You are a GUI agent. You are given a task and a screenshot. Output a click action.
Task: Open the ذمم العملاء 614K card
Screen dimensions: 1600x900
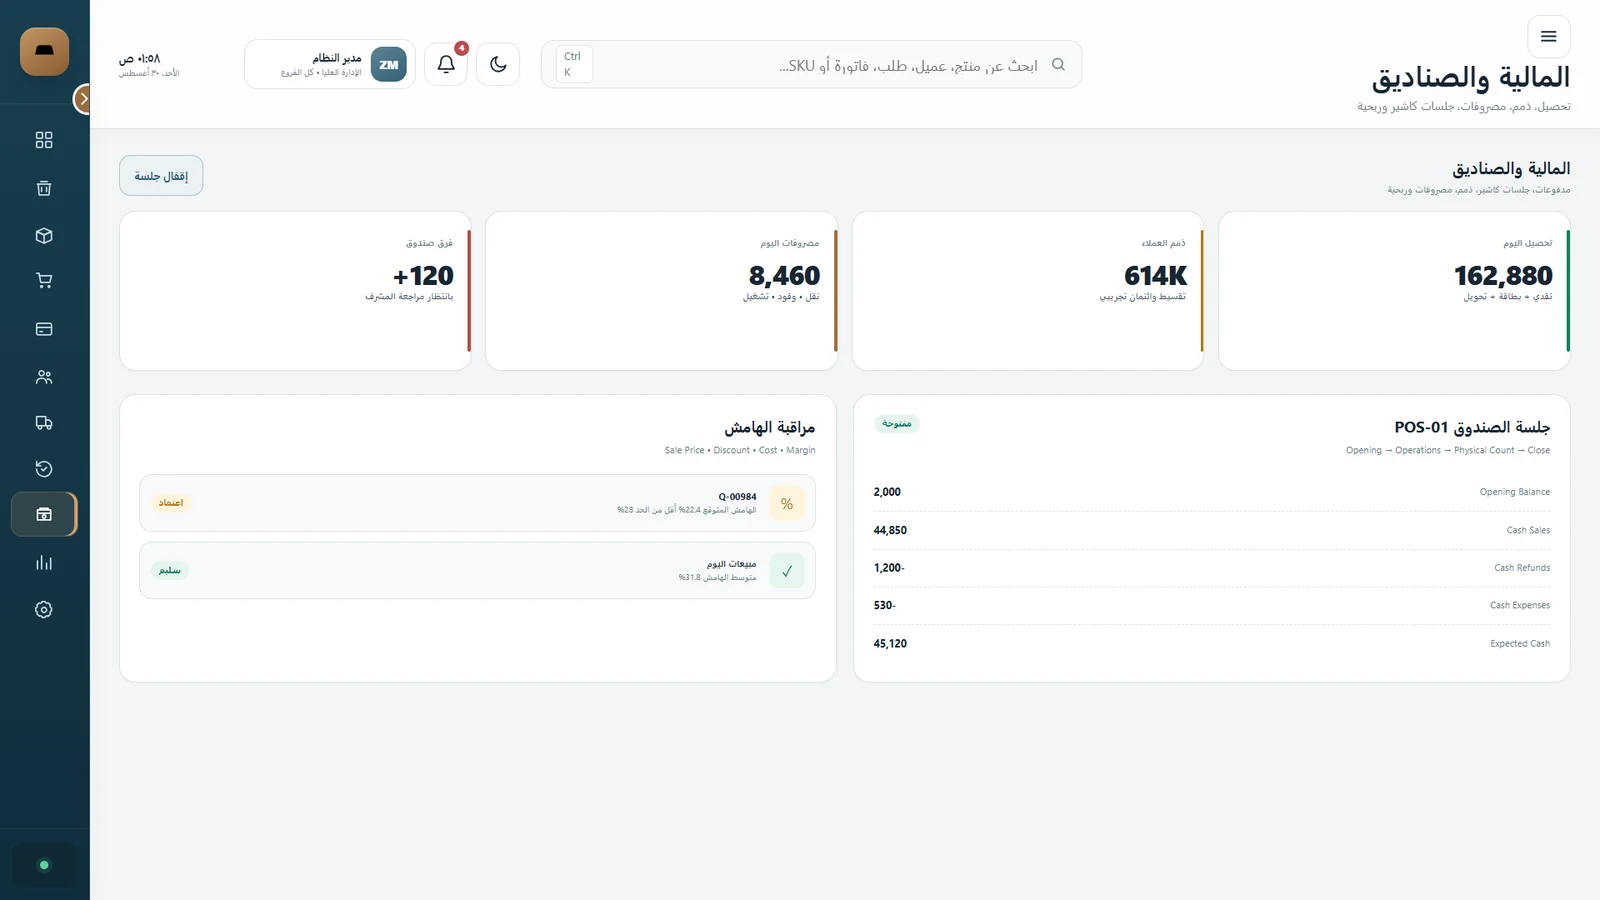click(1028, 291)
